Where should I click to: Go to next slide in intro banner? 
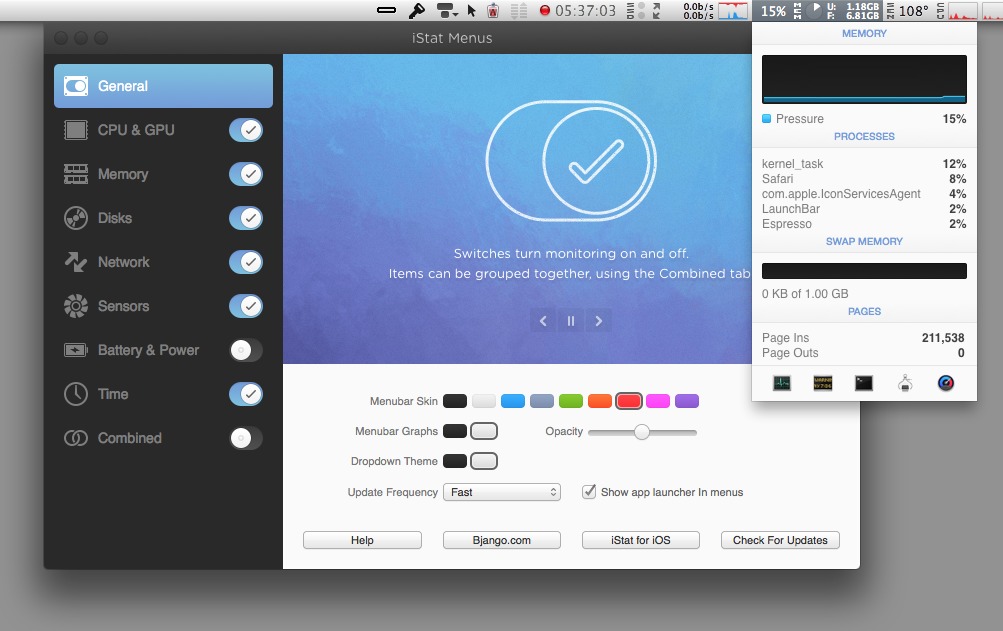(x=598, y=321)
